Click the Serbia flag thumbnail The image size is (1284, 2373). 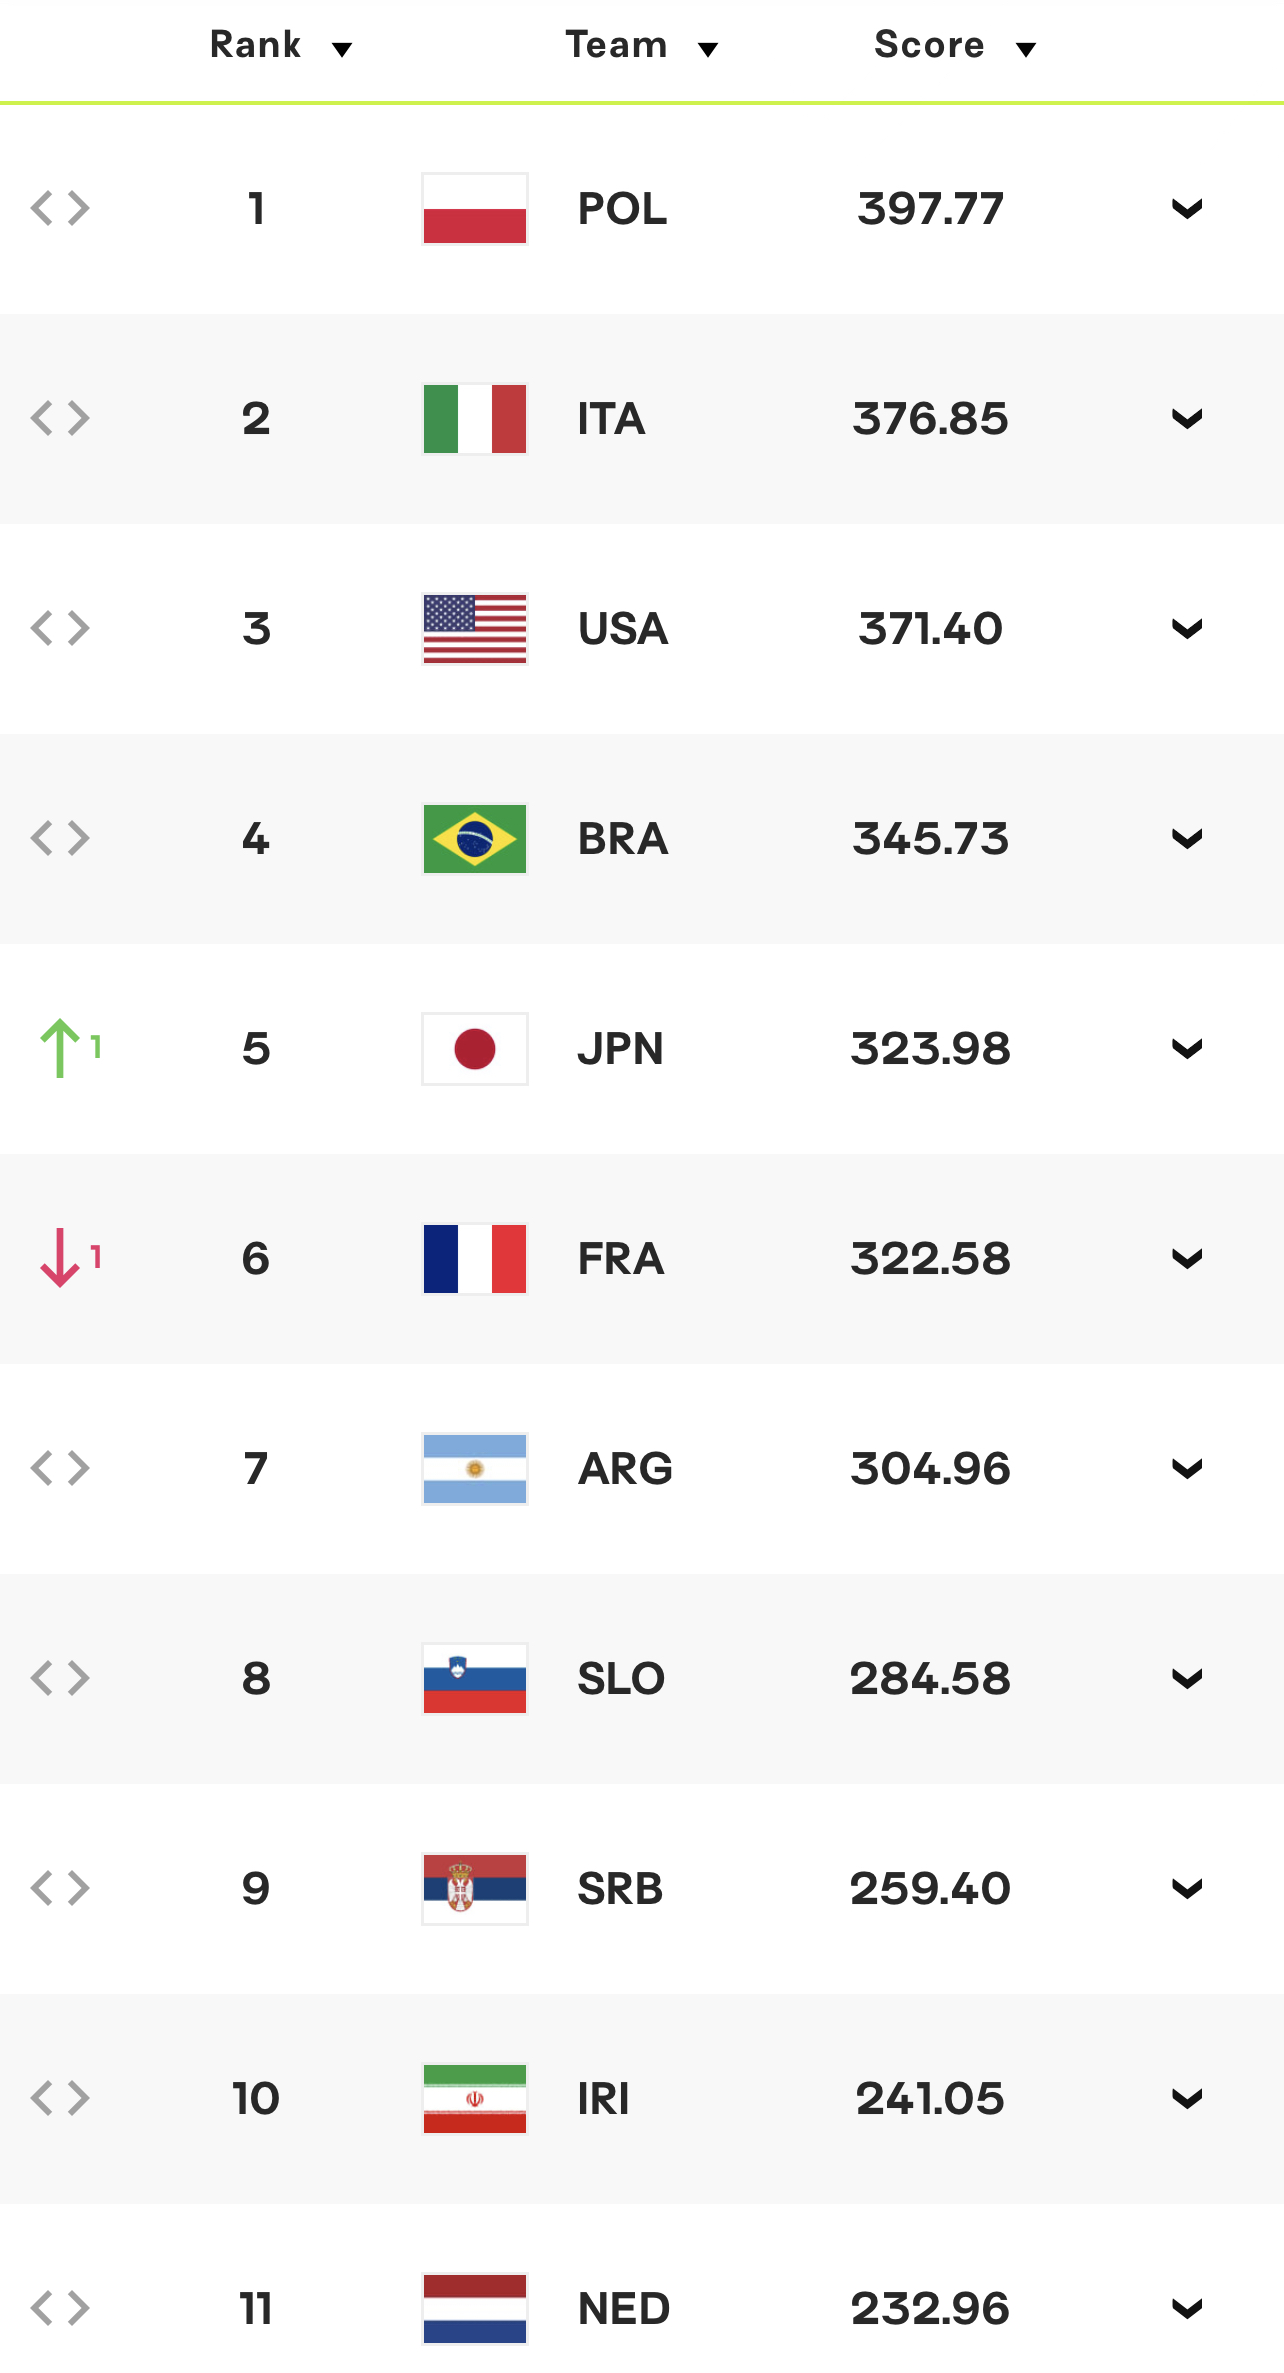(x=475, y=1889)
